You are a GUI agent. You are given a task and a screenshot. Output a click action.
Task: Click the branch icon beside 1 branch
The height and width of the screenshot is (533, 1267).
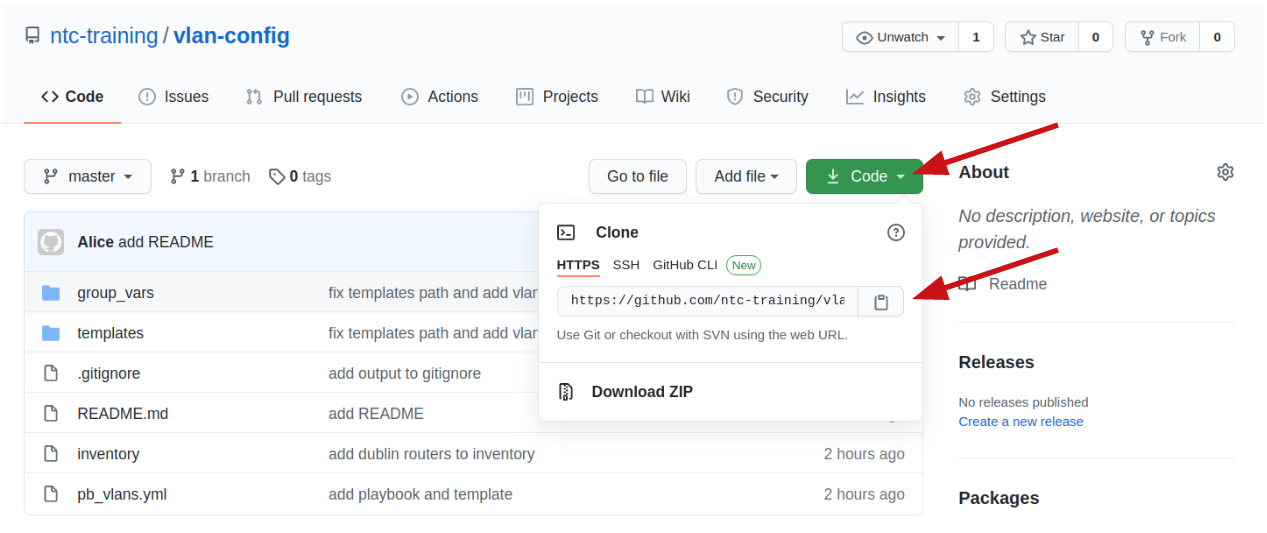point(178,176)
